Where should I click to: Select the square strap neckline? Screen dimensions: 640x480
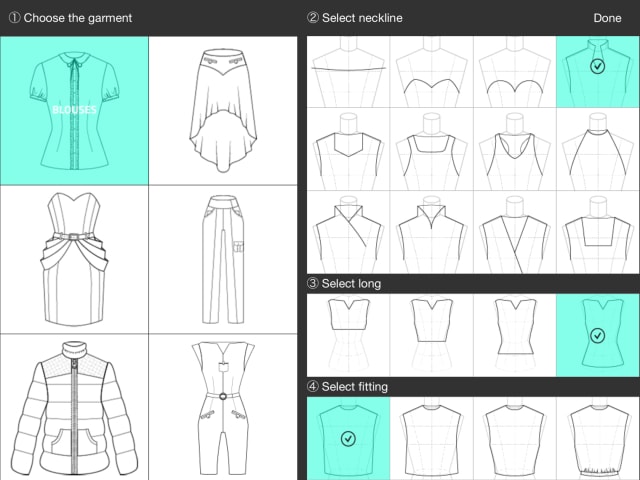click(431, 149)
